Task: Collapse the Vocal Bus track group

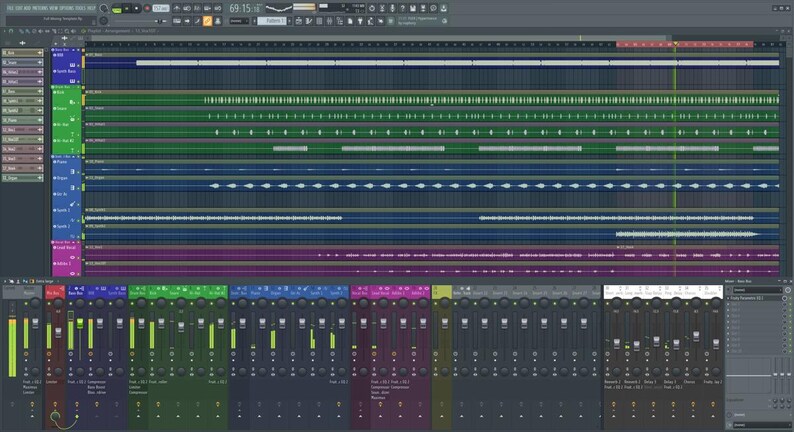Action: pos(73,243)
